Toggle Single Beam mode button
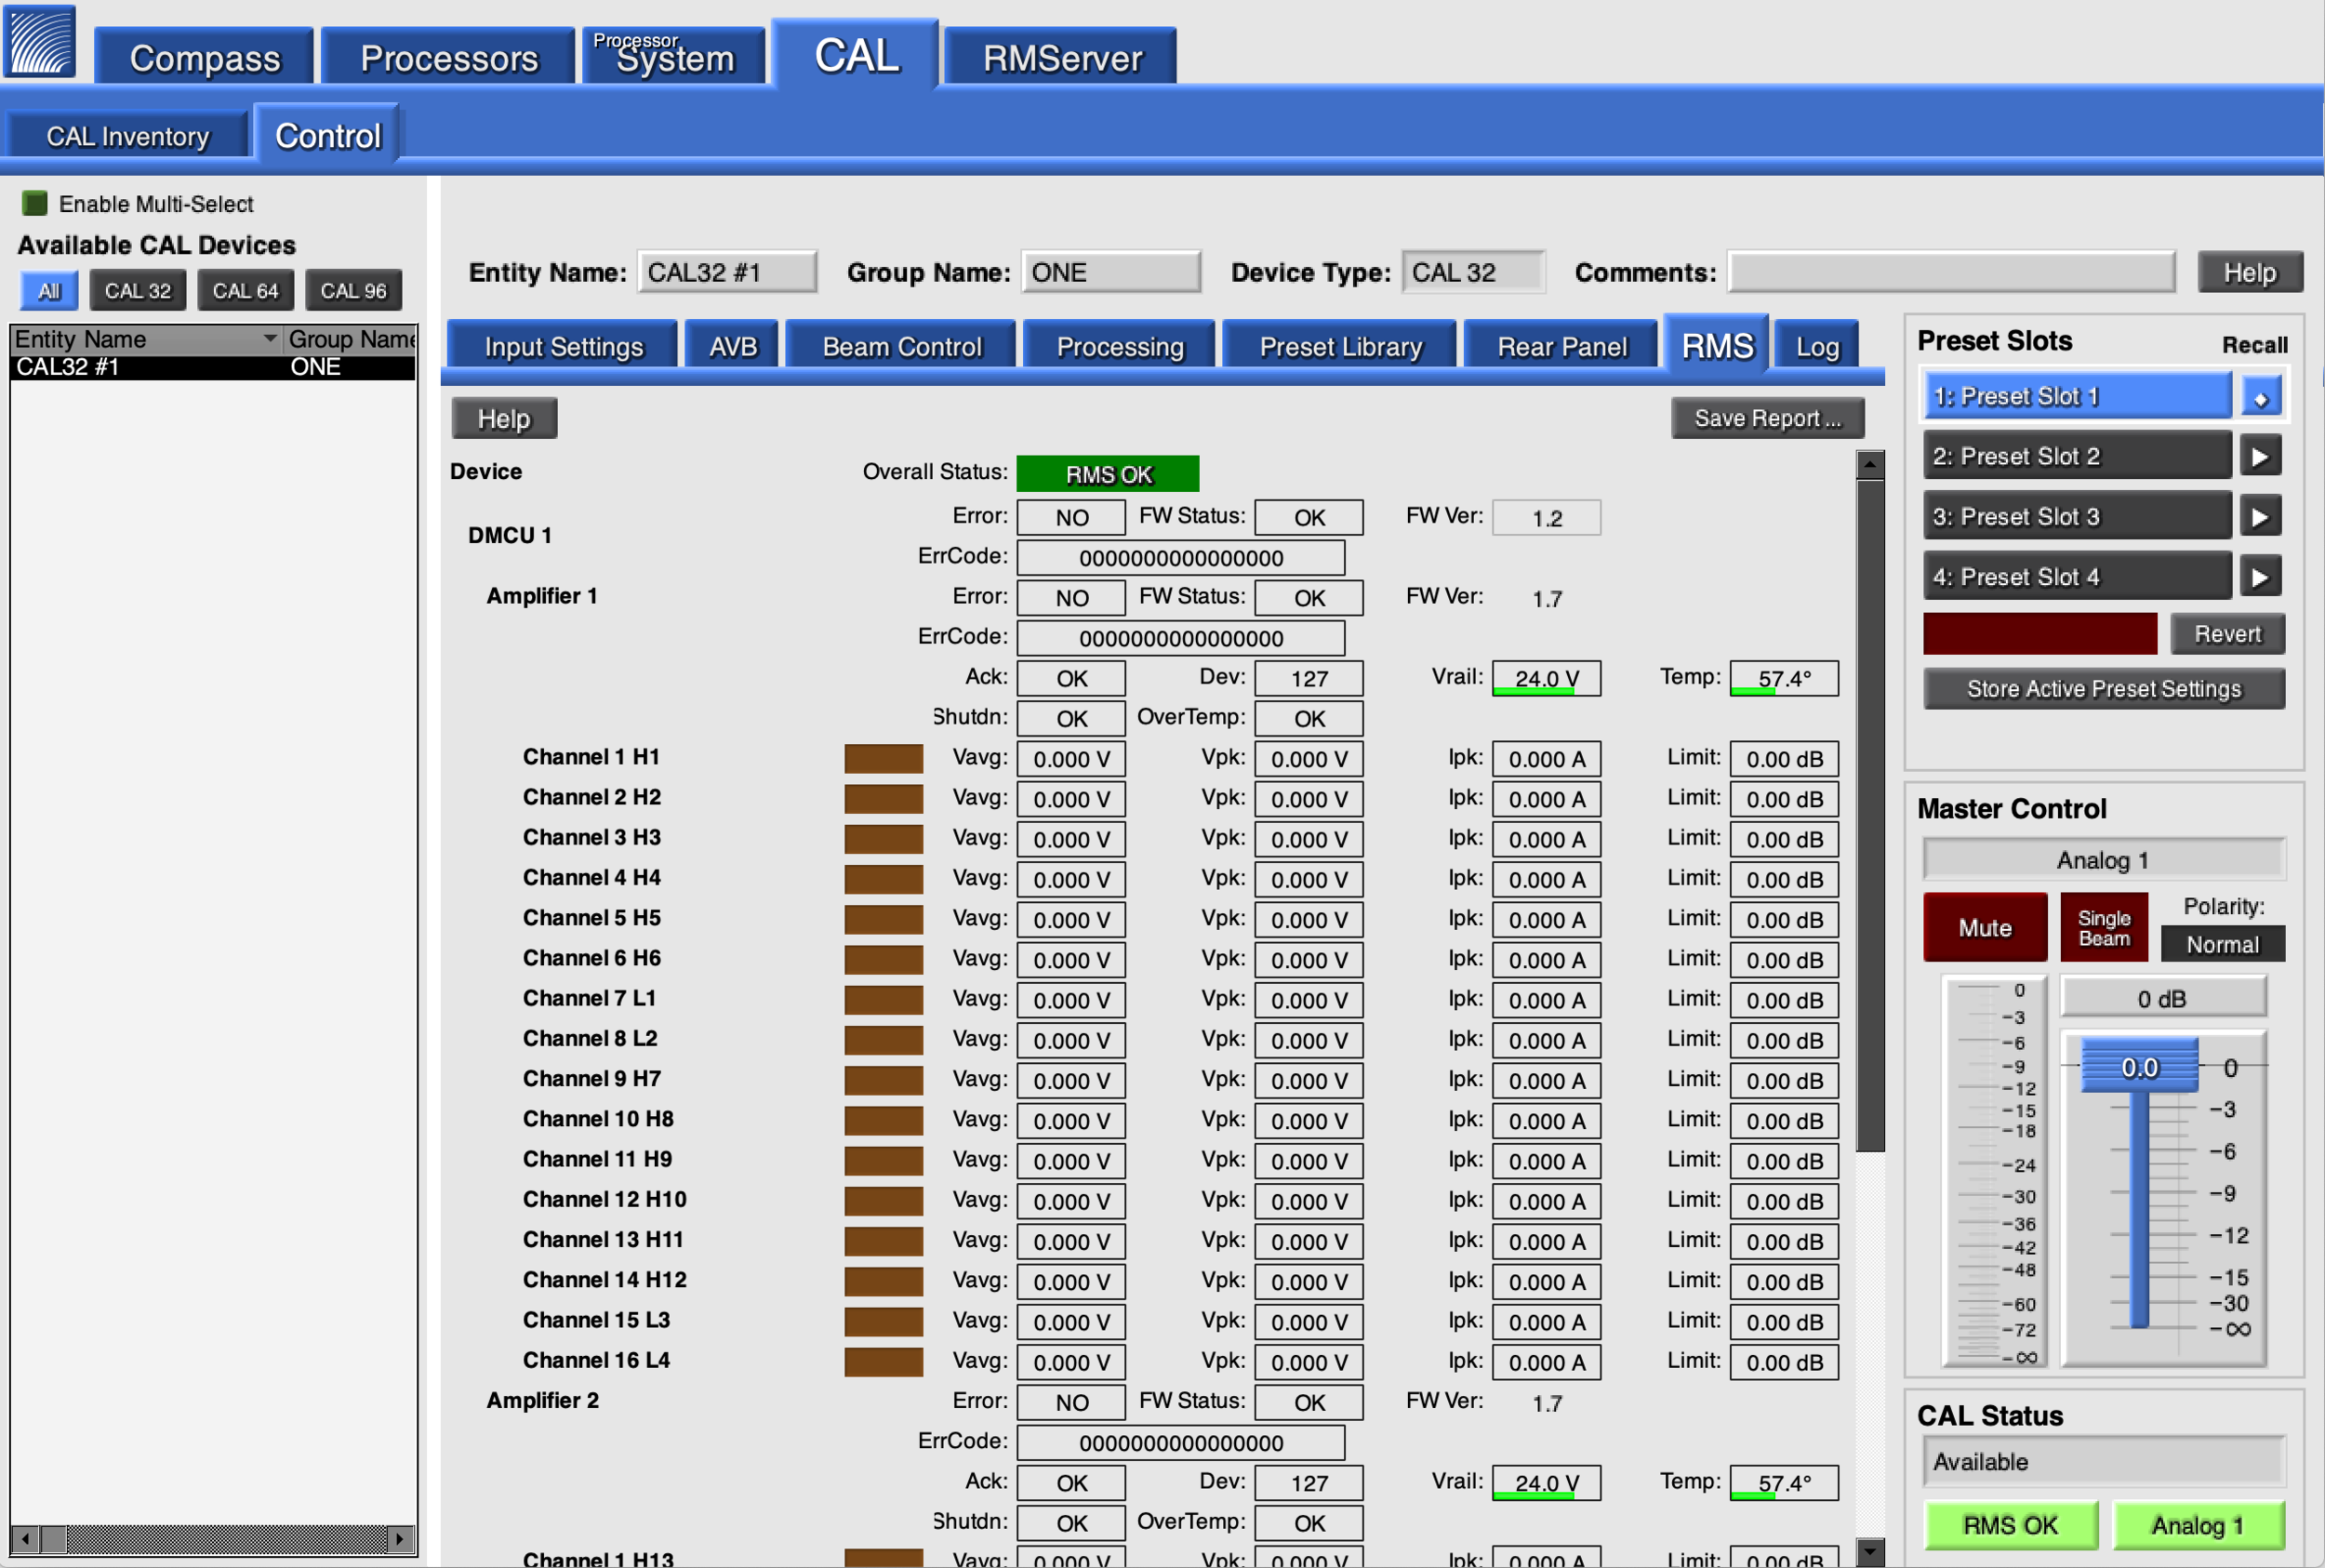Screen dimensions: 2325x1568 click(x=2104, y=927)
